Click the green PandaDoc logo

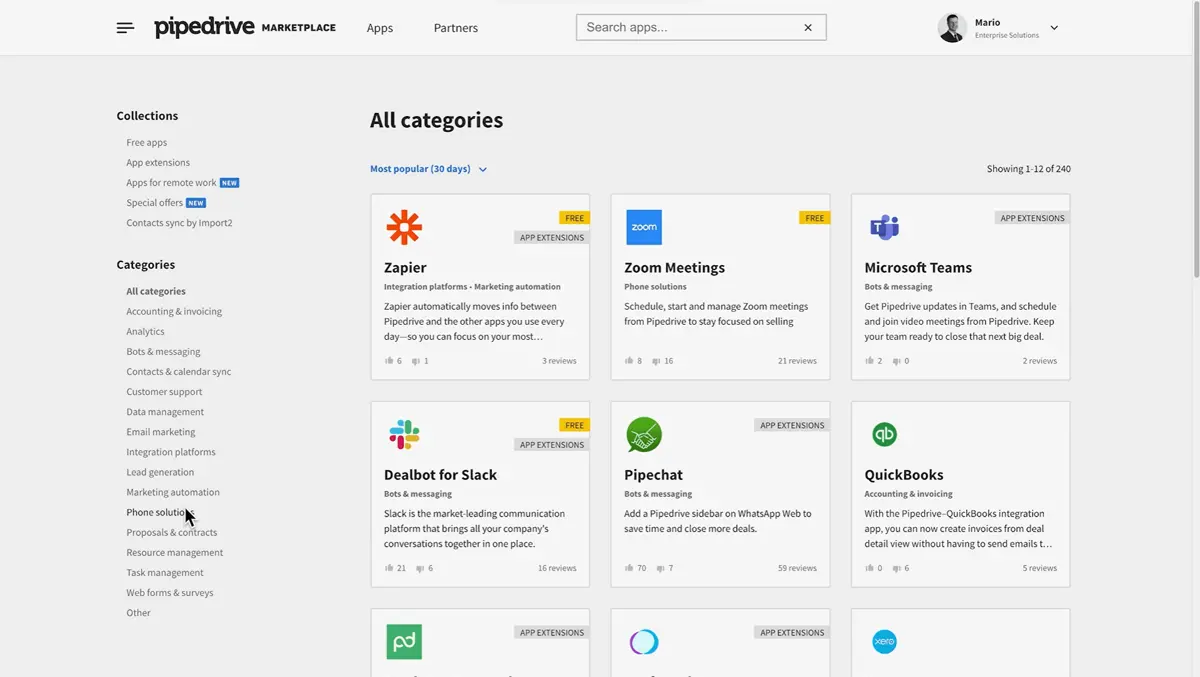pos(404,642)
